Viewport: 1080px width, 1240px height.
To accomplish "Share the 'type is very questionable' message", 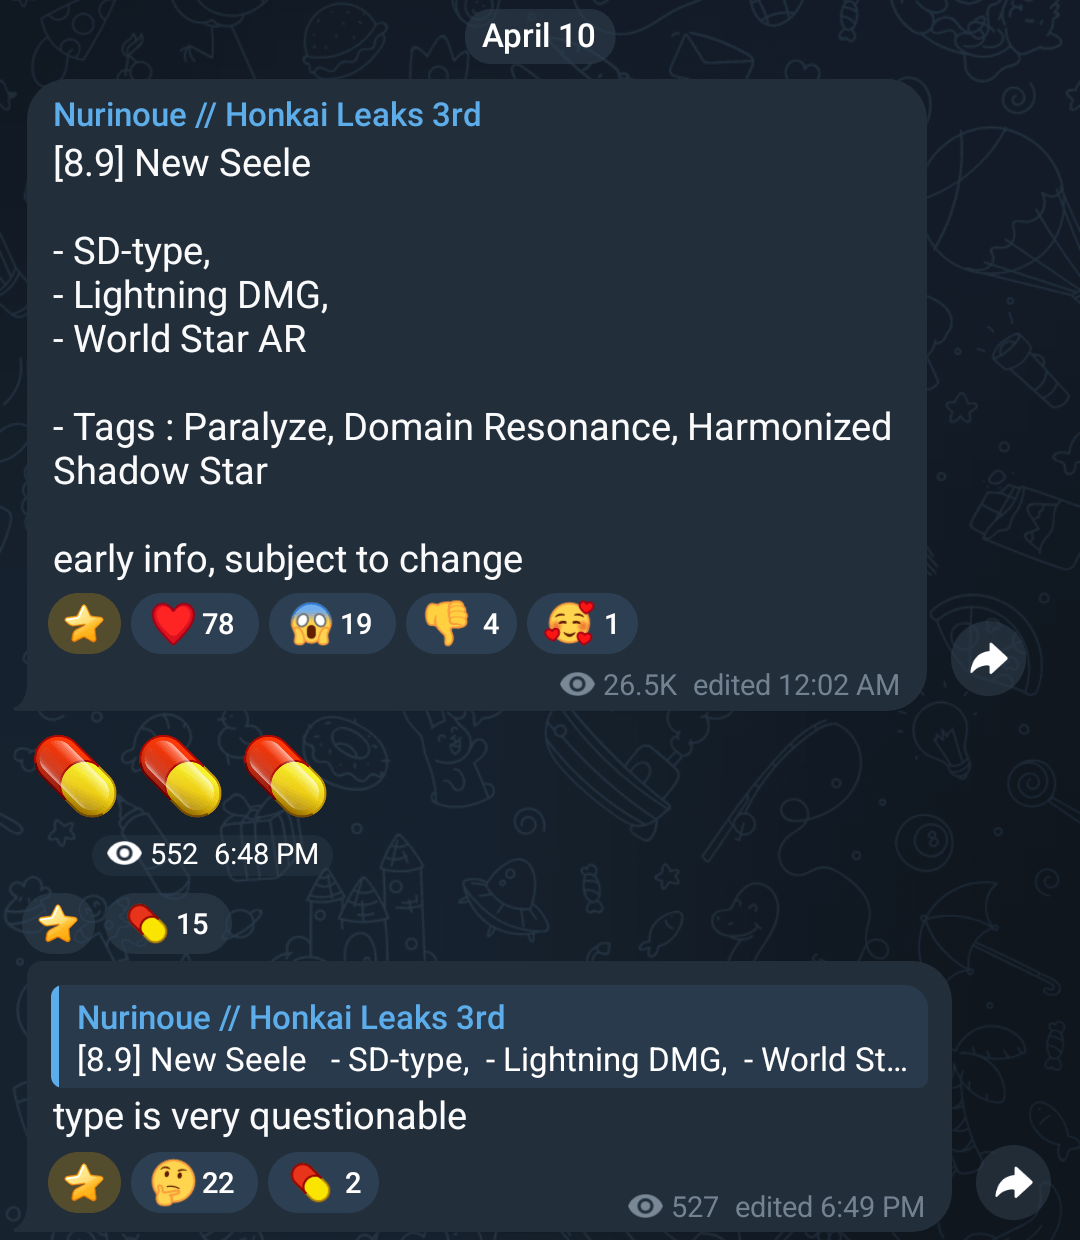I will click(x=1013, y=1183).
